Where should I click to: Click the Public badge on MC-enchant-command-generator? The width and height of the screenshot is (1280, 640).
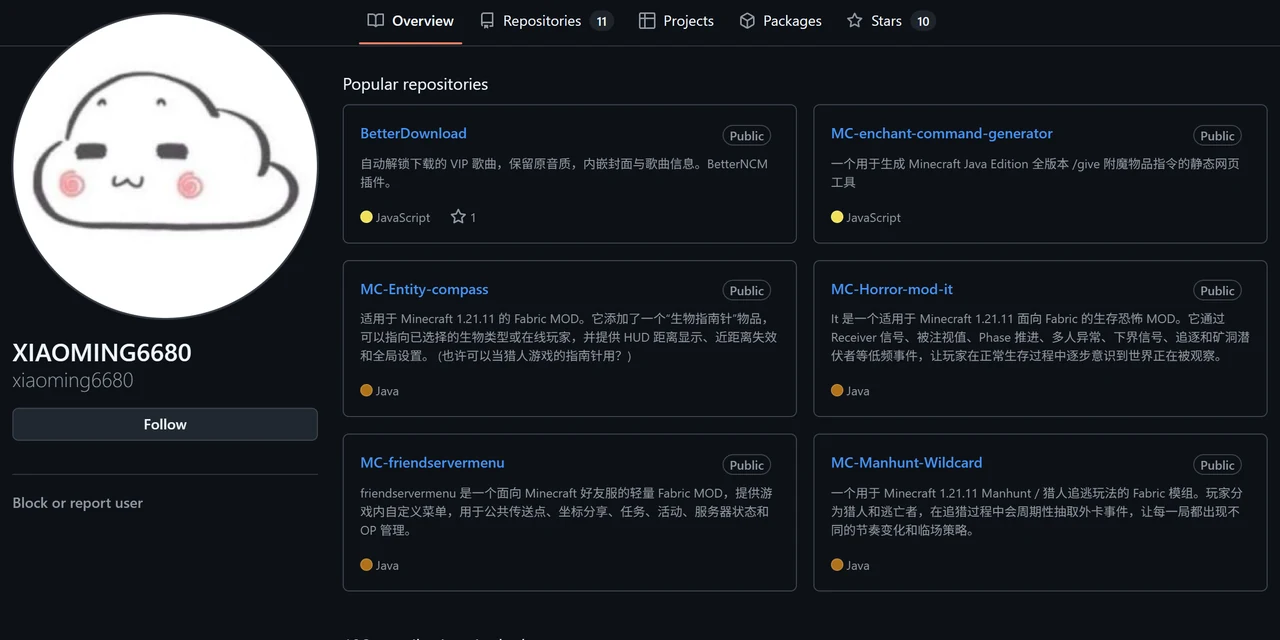pos(1217,136)
